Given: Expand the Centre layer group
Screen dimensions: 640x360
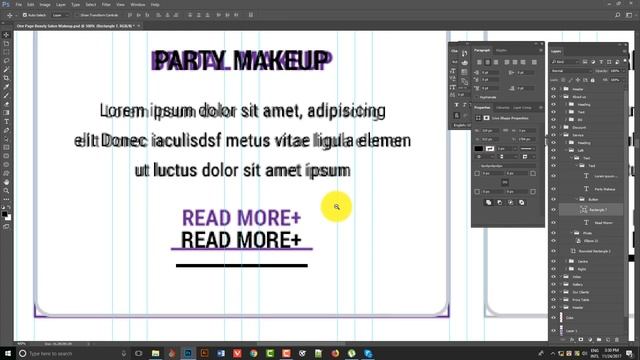Looking at the screenshot, I should [567, 261].
